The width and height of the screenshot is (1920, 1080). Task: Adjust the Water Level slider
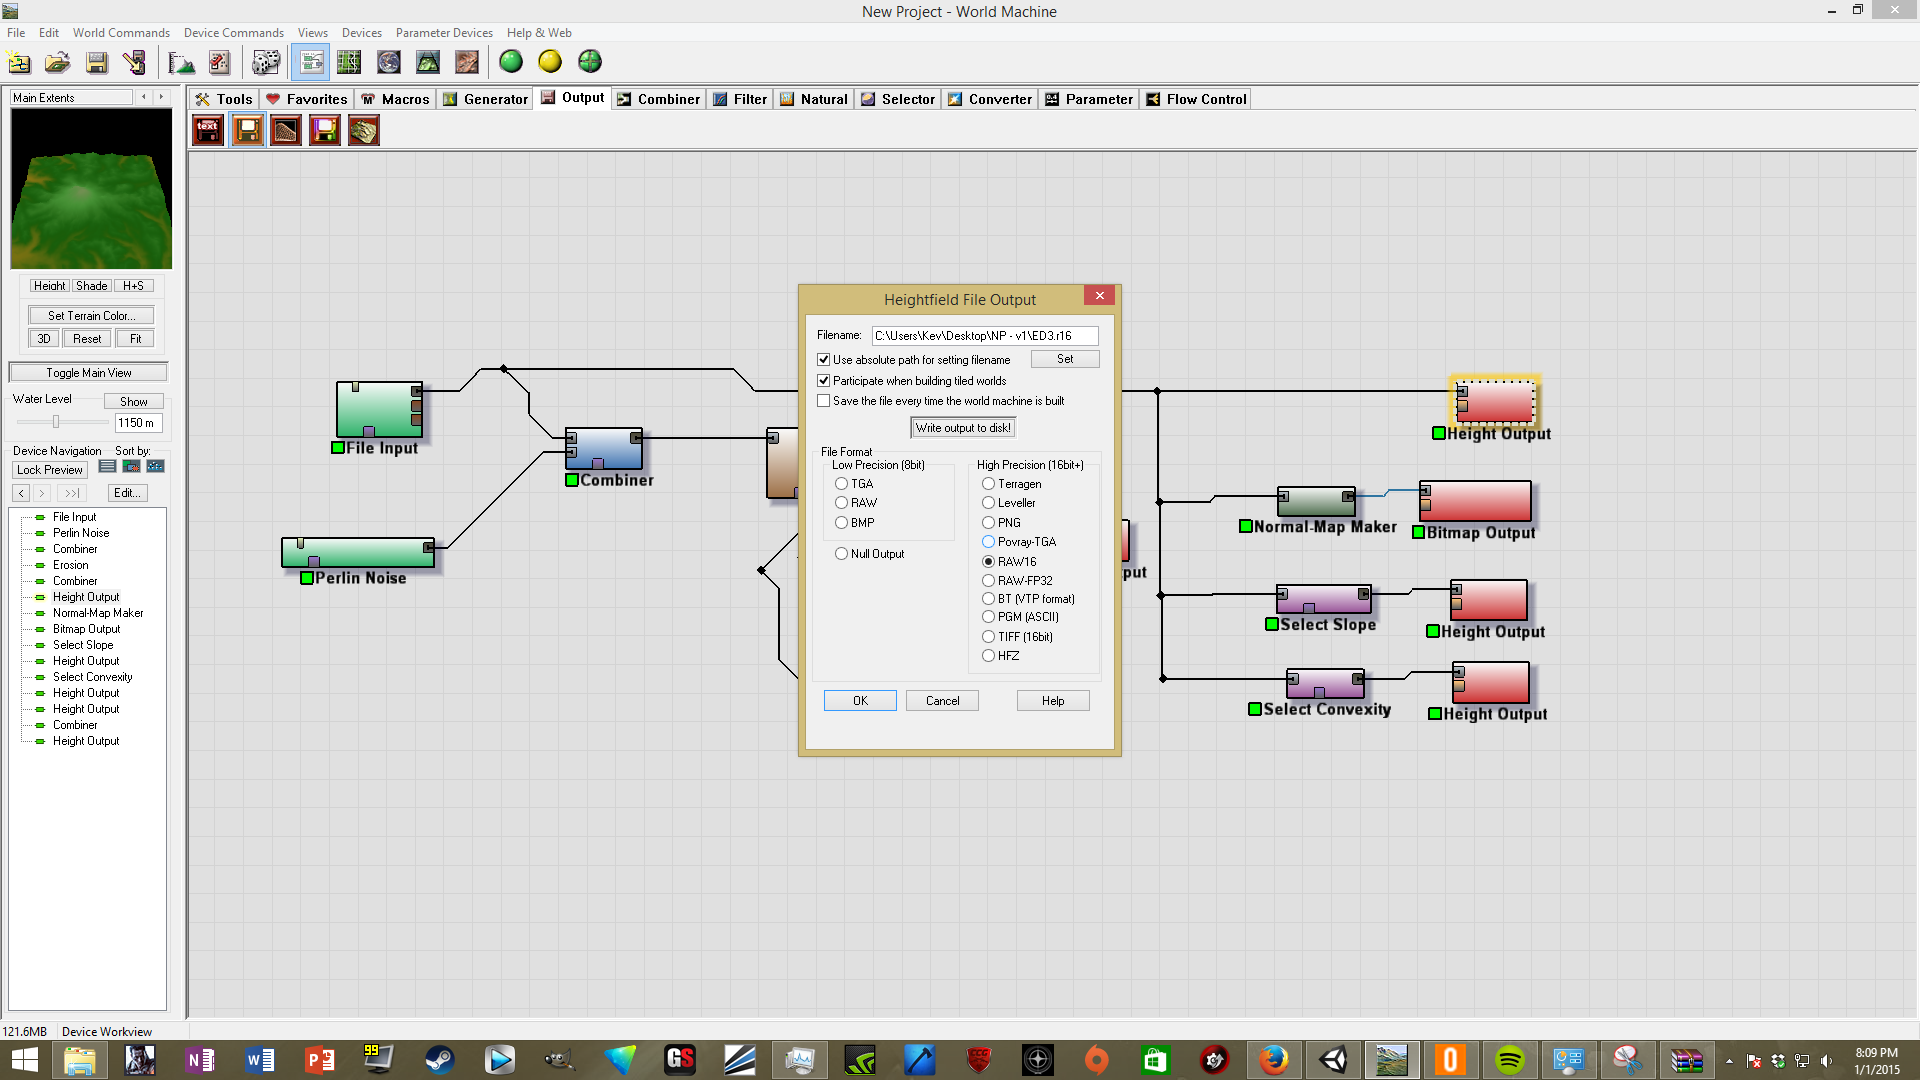57,422
